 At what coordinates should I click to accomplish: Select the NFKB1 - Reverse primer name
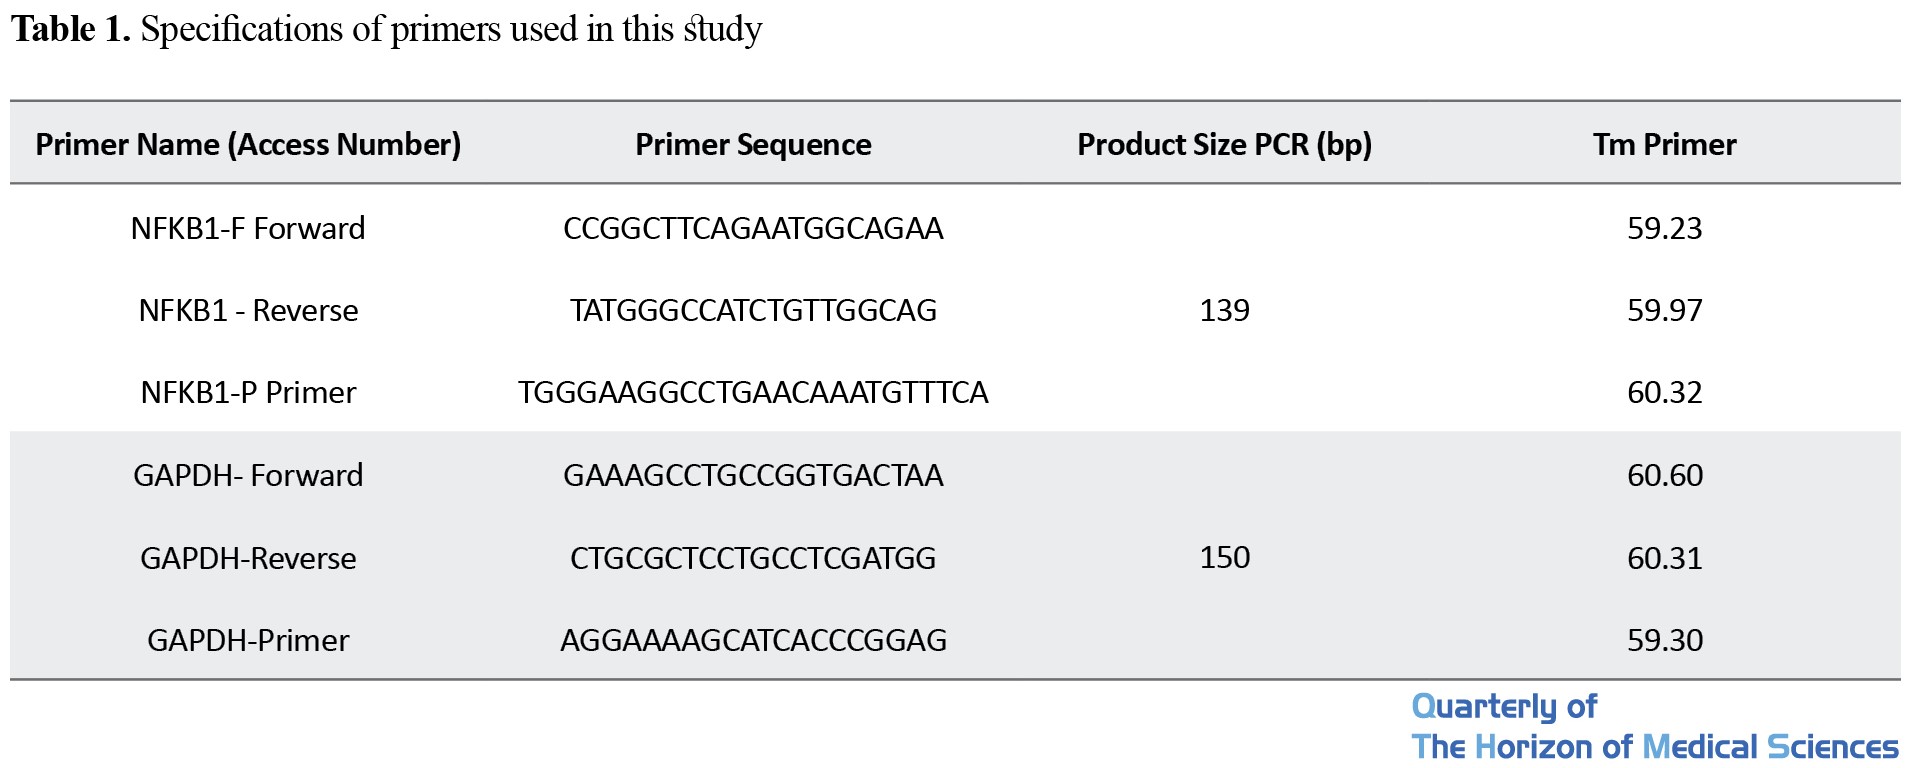point(248,310)
